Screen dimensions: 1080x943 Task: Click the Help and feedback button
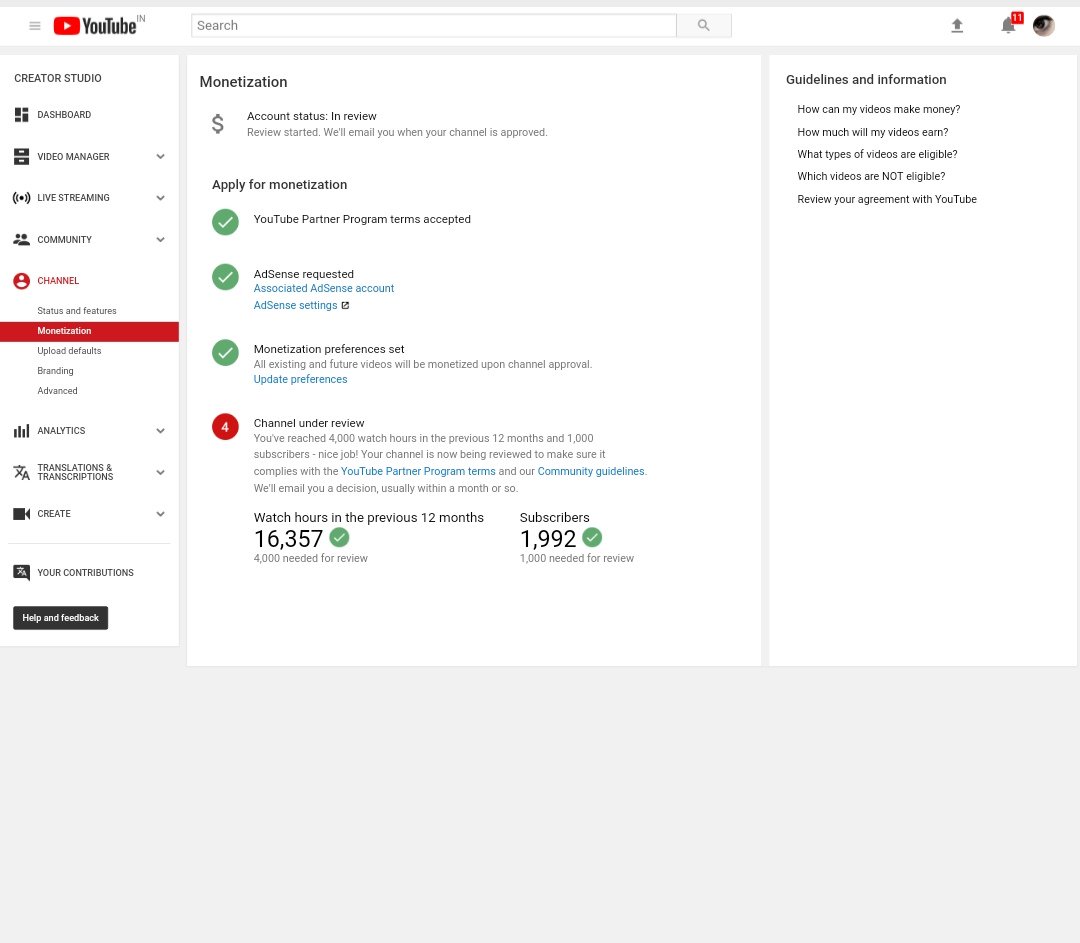tap(61, 618)
